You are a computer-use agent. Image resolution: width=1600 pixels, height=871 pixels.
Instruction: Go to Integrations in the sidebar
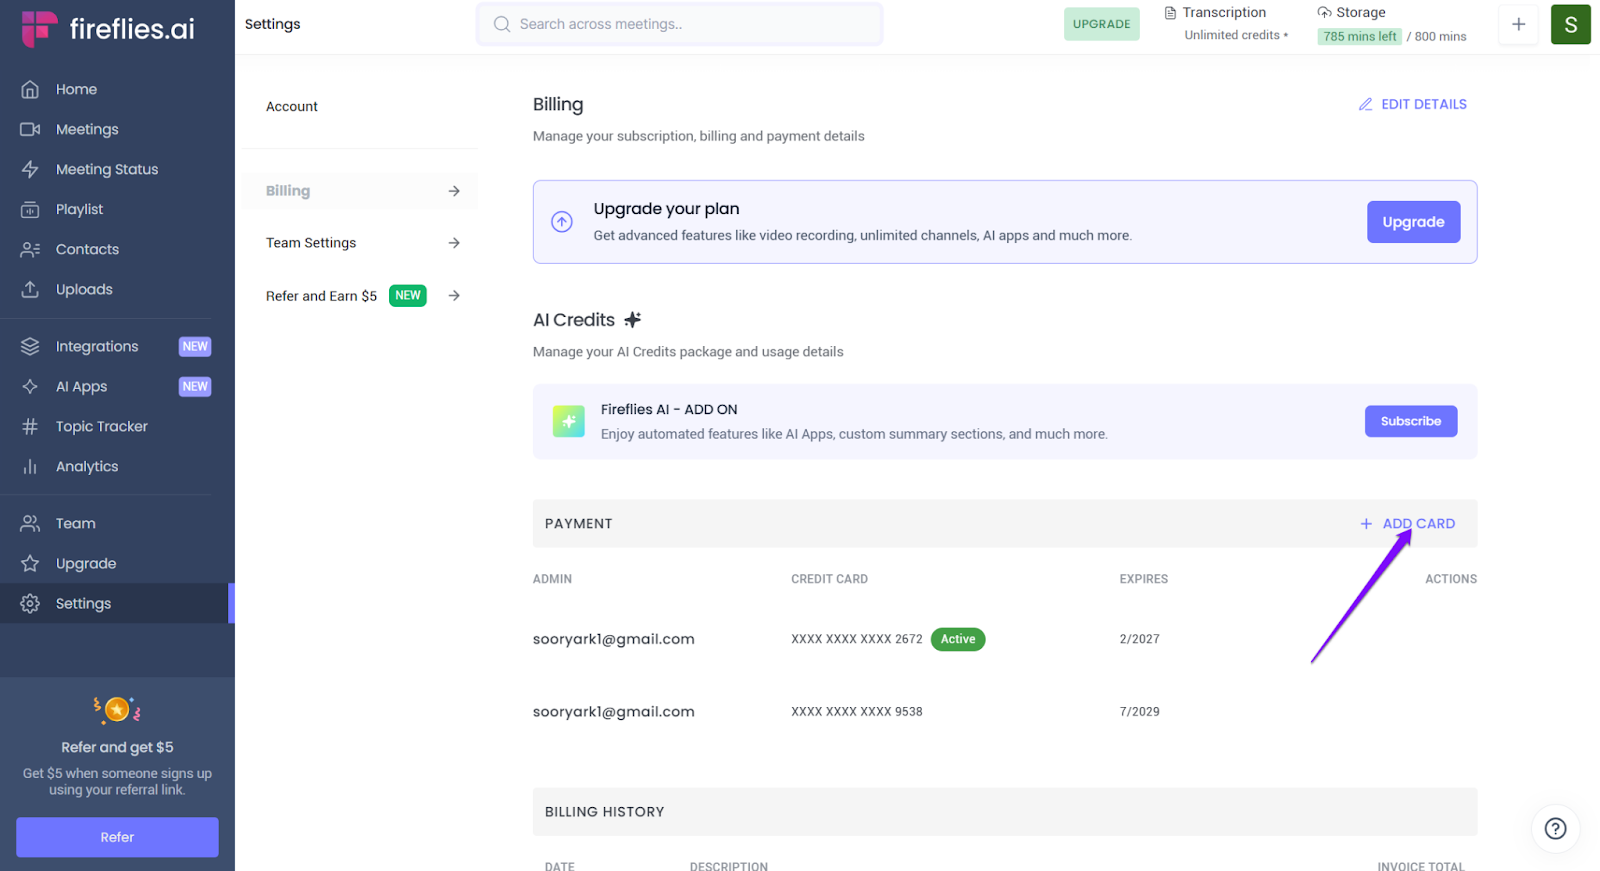coord(97,347)
